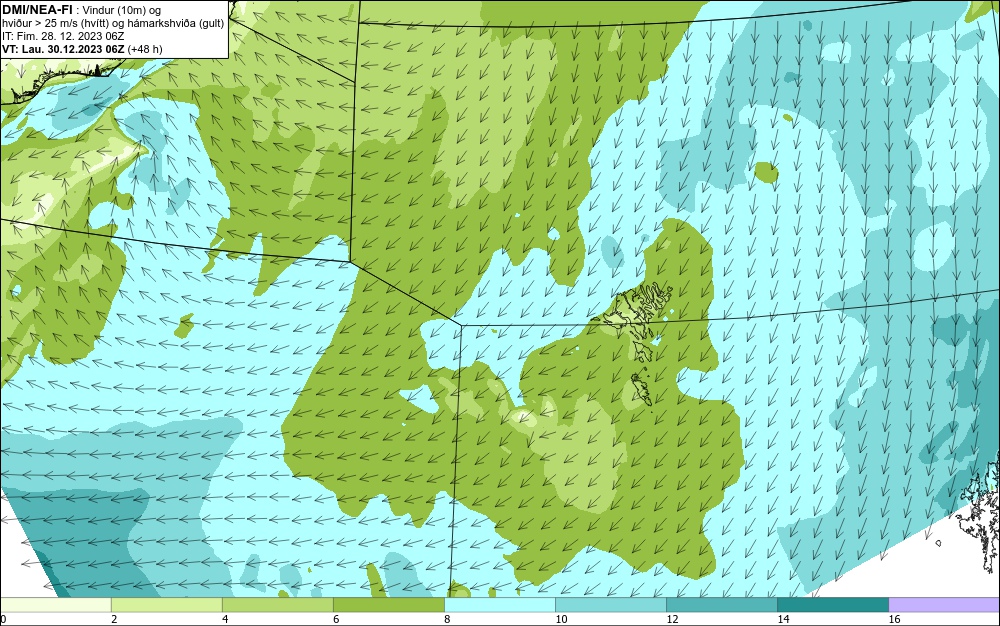The height and width of the screenshot is (626, 1000).
Task: Click the coastline outline at the map's right edge
Action: (979, 513)
